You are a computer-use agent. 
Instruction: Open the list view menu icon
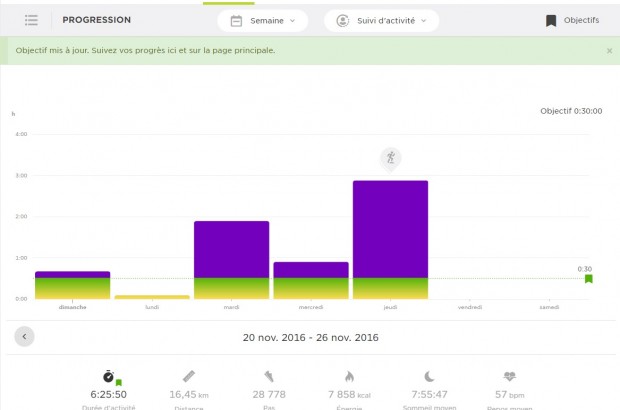pyautogui.click(x=31, y=20)
